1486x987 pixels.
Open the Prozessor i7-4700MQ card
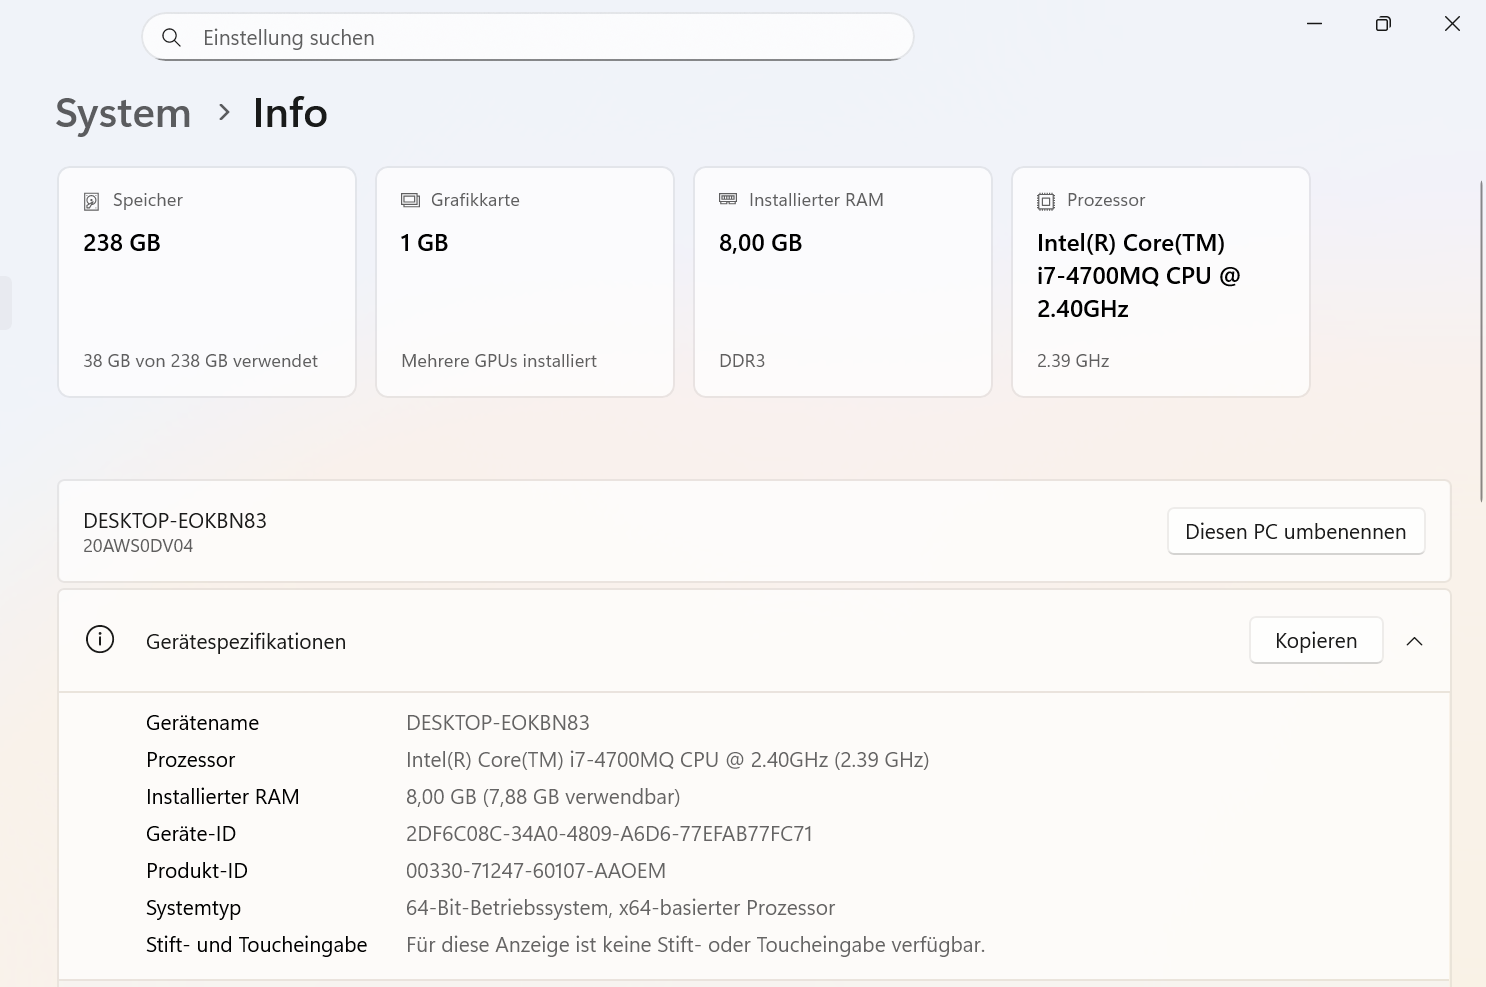click(x=1161, y=282)
